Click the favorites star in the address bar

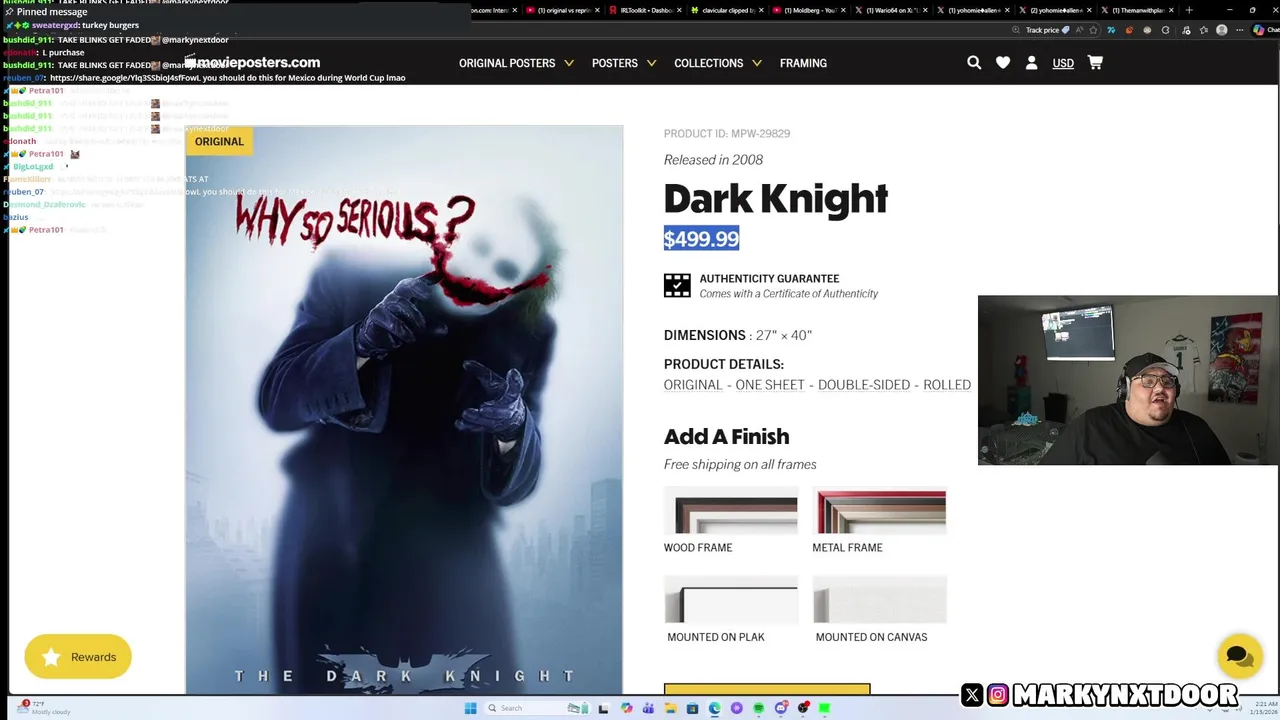pyautogui.click(x=1093, y=30)
